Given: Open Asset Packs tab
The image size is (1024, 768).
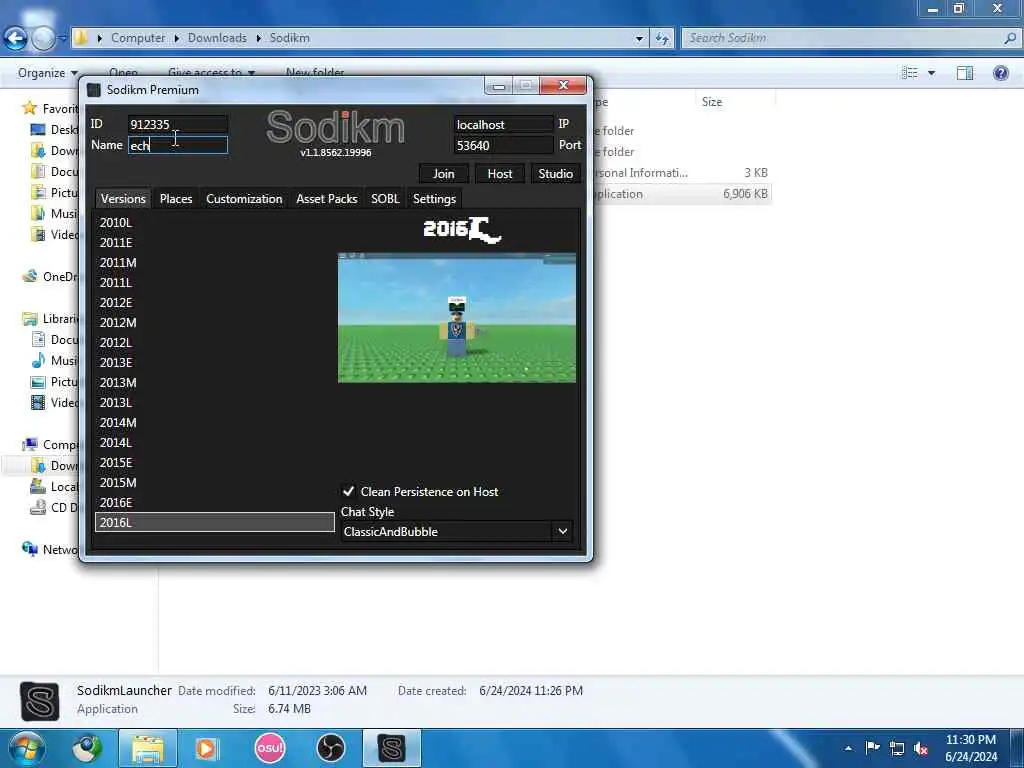Looking at the screenshot, I should coord(327,199).
